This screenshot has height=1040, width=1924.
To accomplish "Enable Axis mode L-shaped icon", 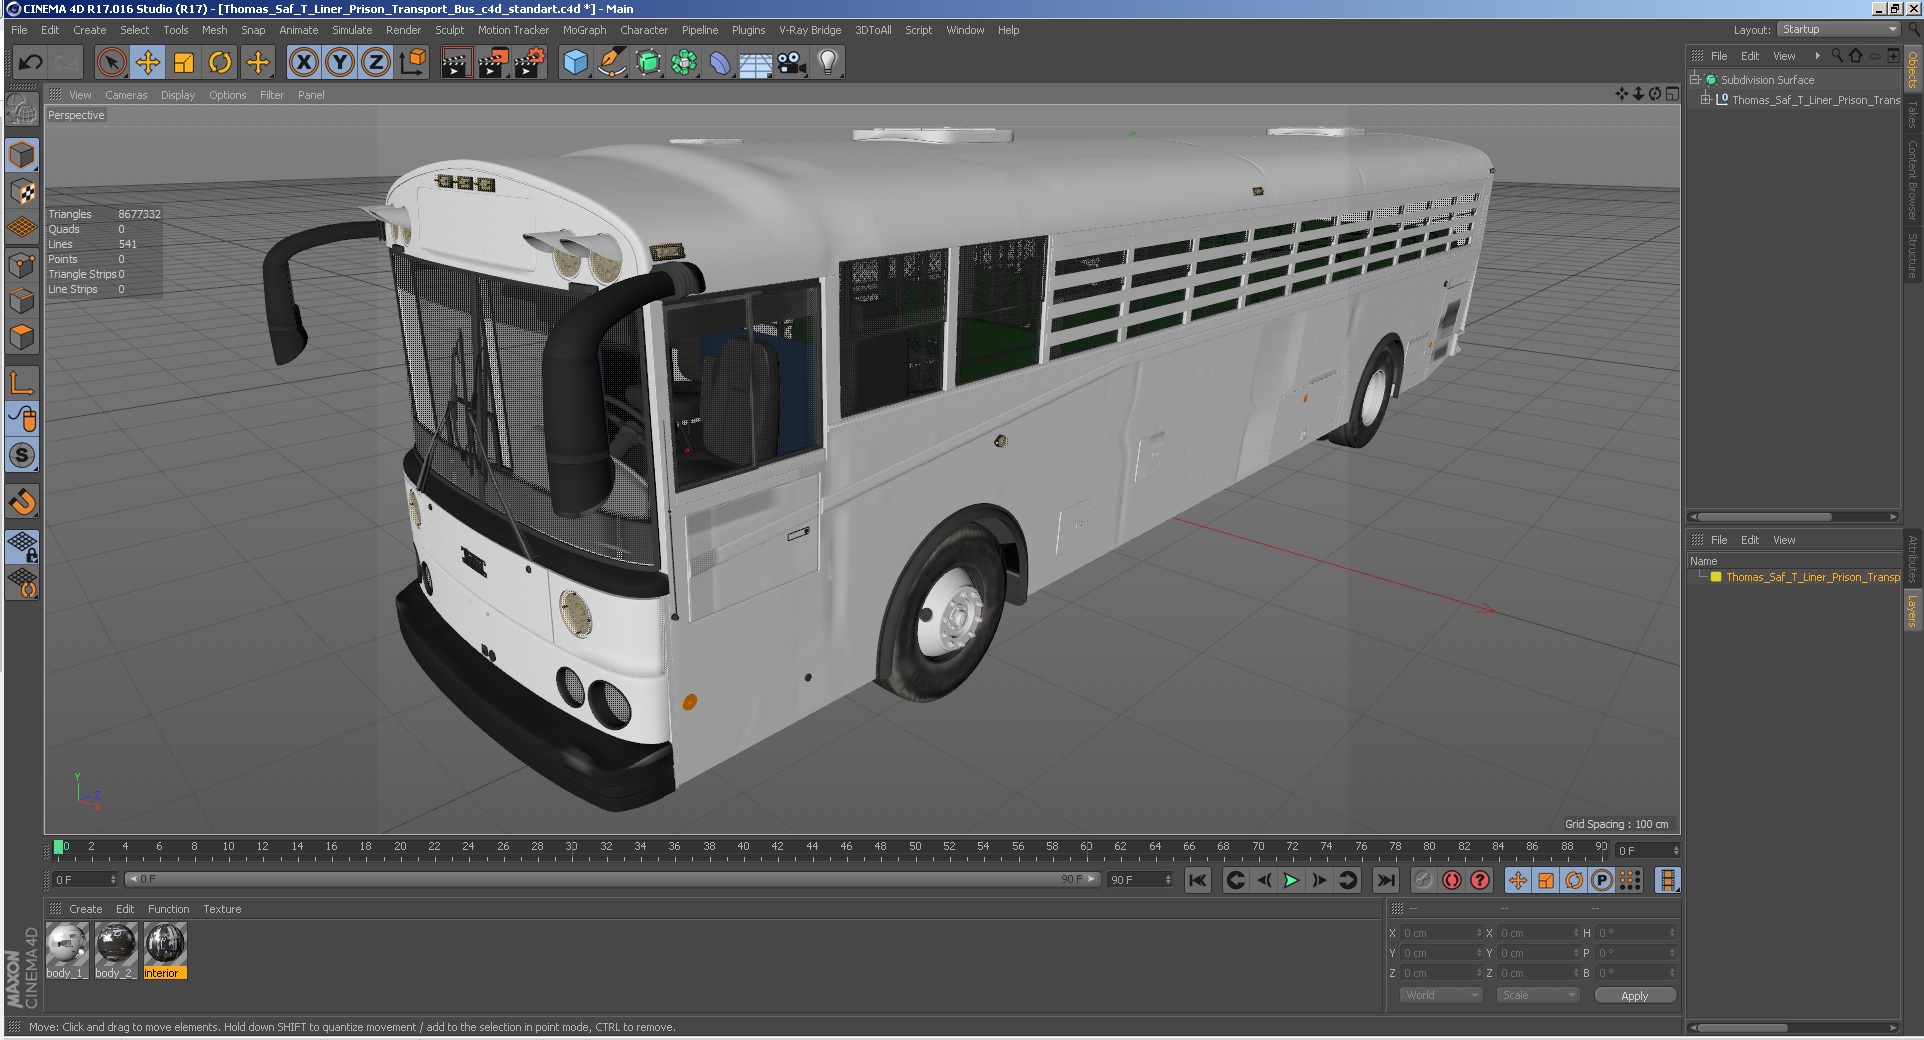I will (x=22, y=382).
